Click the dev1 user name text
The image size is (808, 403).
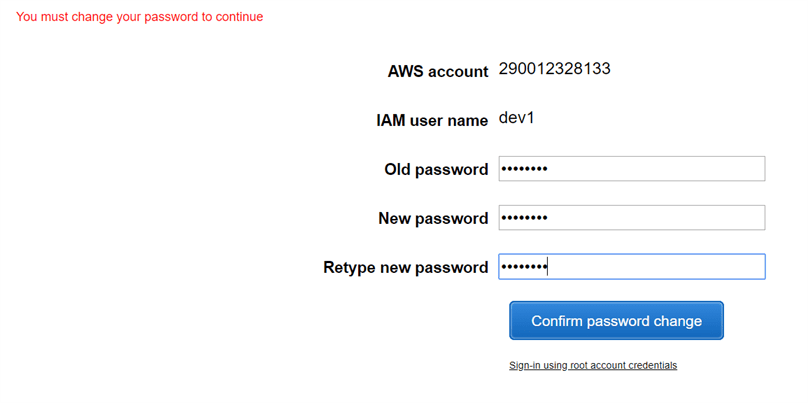[x=517, y=119]
